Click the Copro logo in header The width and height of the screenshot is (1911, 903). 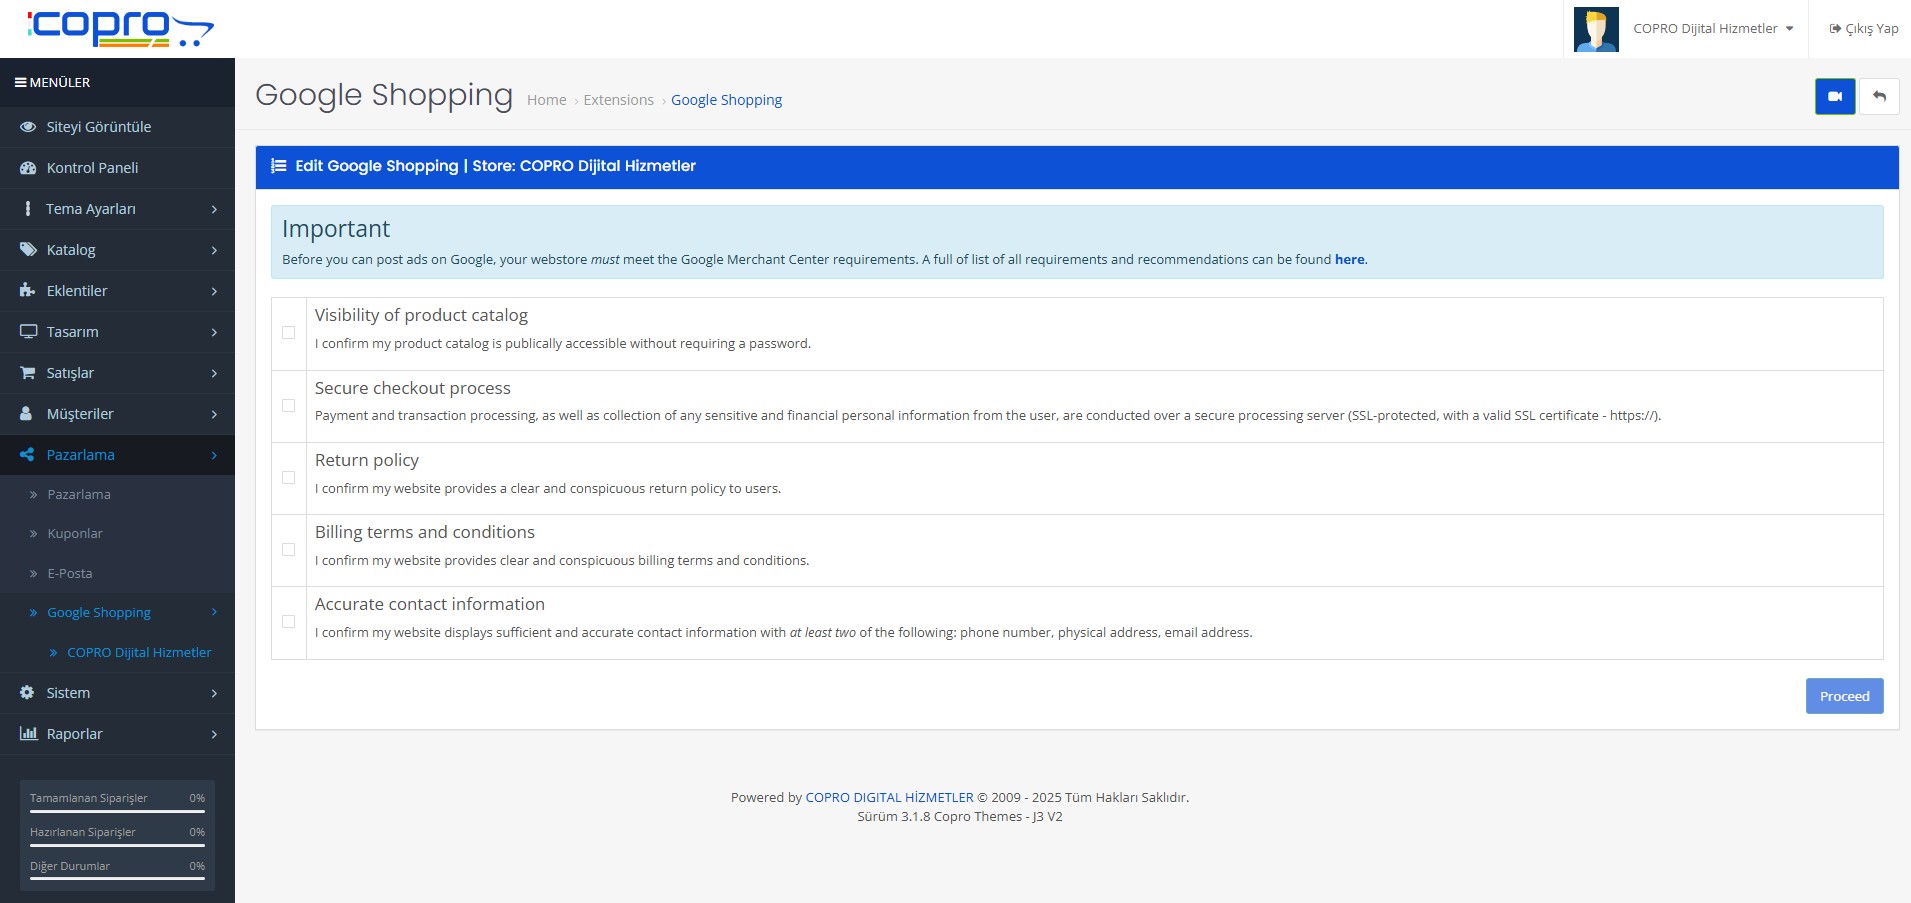120,28
